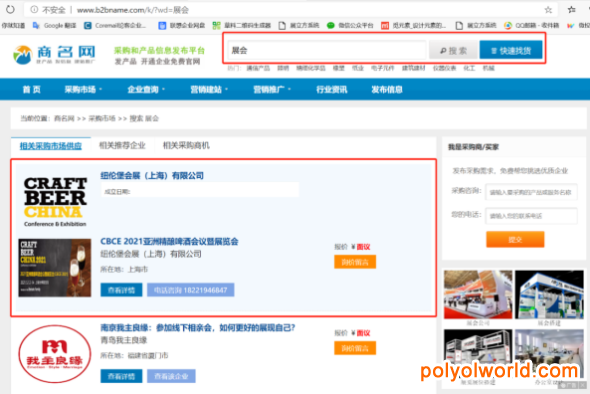Open 行业资讯 in the nav bar
Screen dimensions: 590x394
[331, 90]
